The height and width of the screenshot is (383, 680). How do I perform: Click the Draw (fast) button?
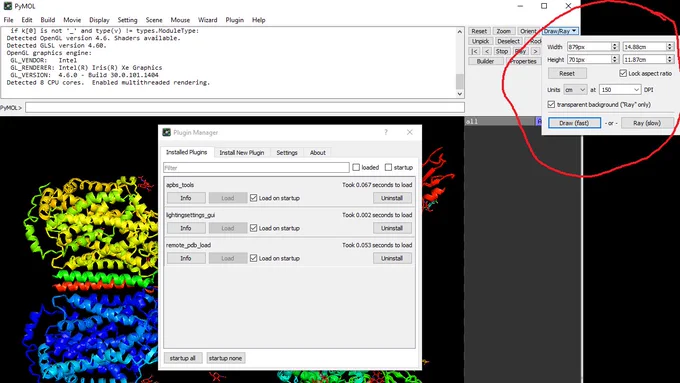(574, 123)
